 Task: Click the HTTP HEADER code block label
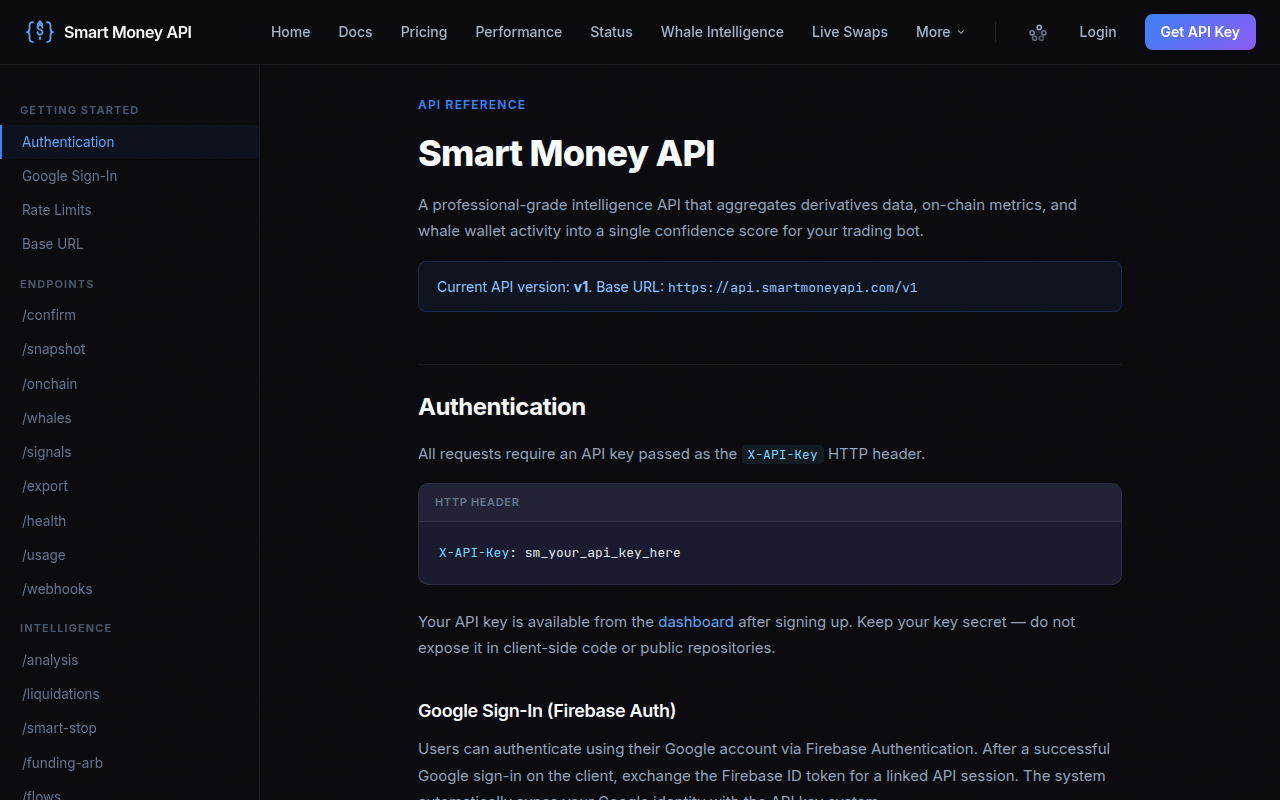click(x=477, y=502)
